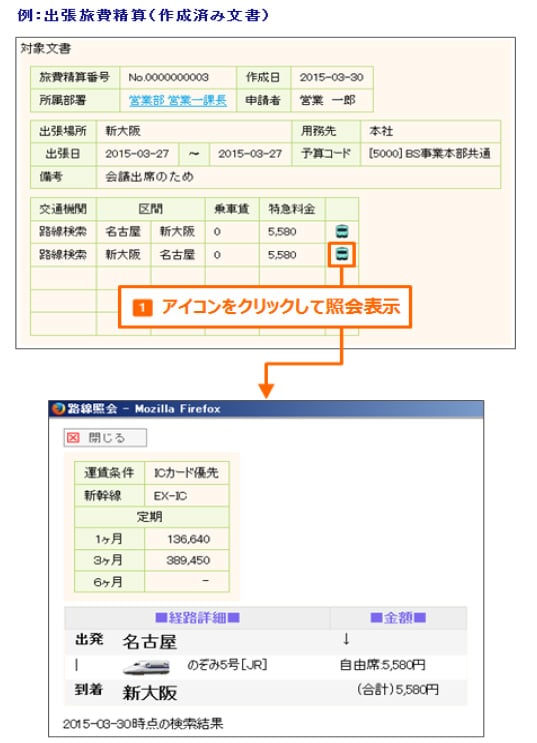Click the 区間 column header
Image resolution: width=537 pixels, height=743 pixels.
click(151, 209)
